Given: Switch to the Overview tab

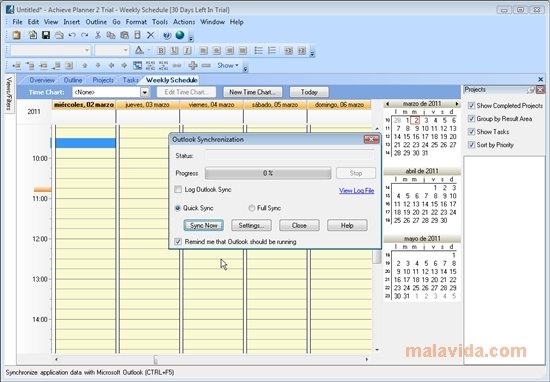Looking at the screenshot, I should [x=42, y=80].
